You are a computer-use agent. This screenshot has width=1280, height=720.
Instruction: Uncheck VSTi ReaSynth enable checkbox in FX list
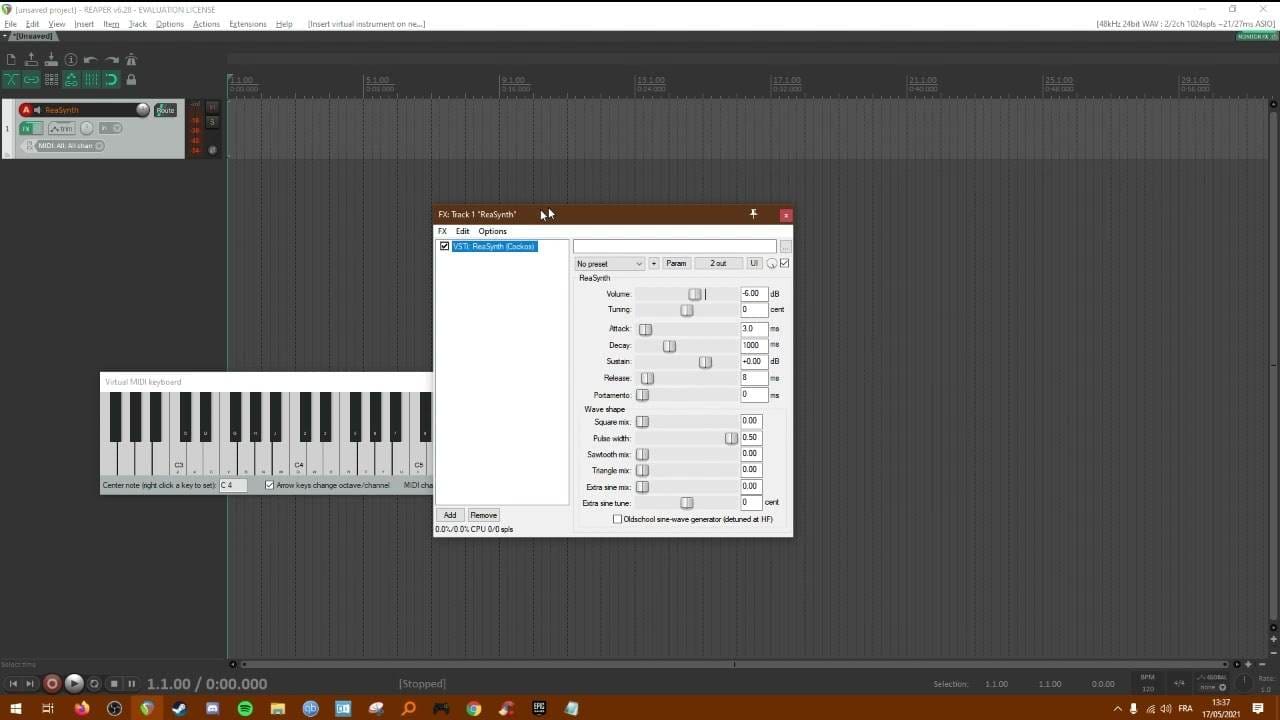pyautogui.click(x=445, y=246)
